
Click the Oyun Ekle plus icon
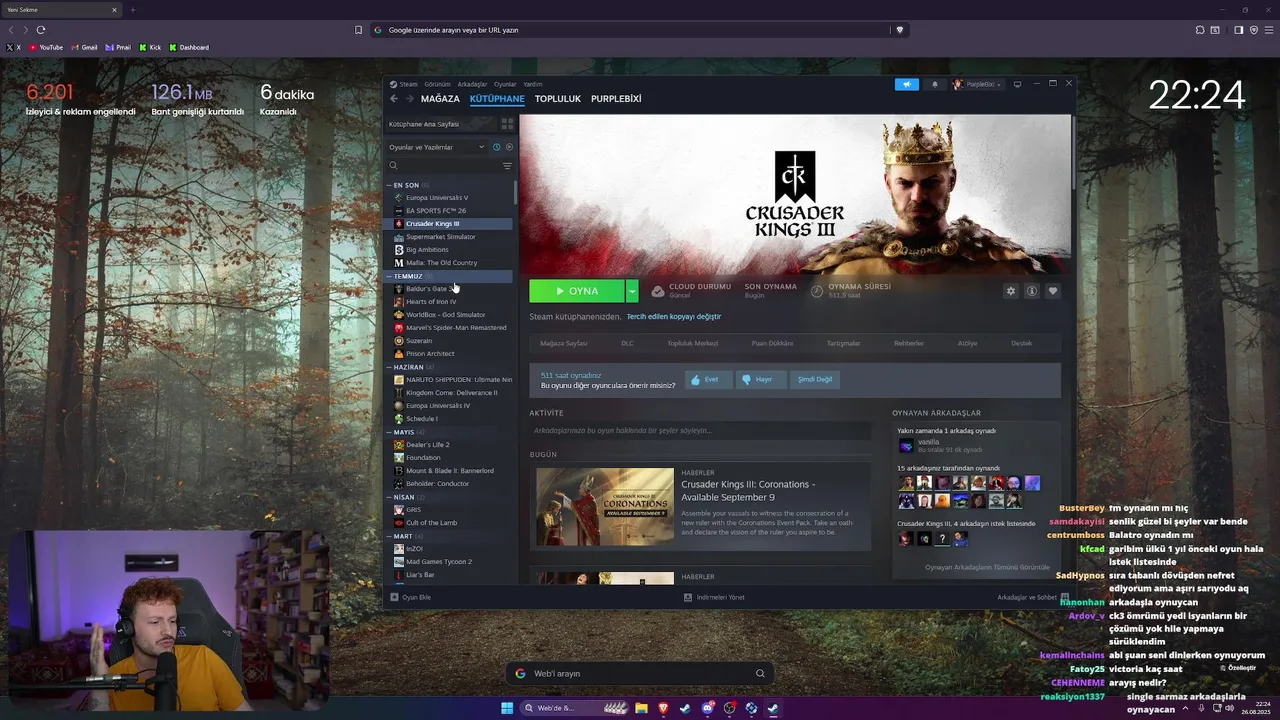pos(394,597)
